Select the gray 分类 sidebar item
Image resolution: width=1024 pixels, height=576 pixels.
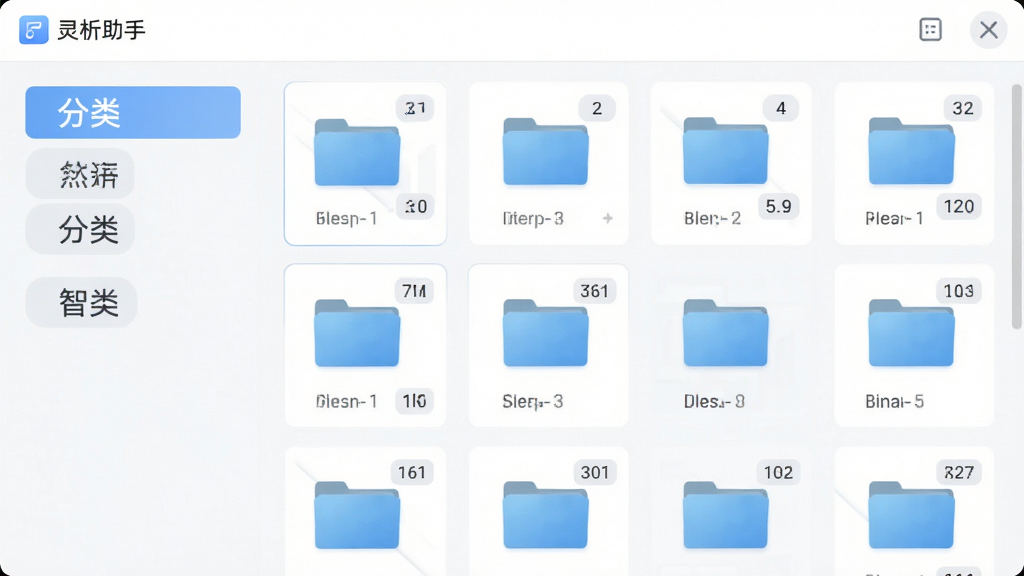(x=80, y=229)
